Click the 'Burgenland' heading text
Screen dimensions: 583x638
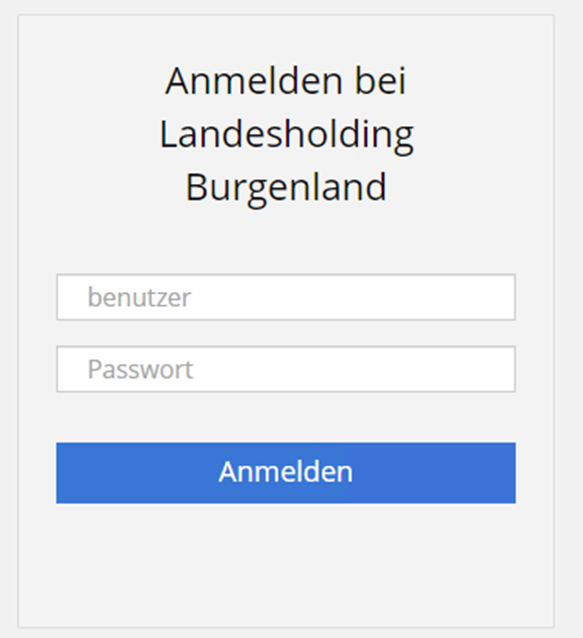click(x=286, y=188)
